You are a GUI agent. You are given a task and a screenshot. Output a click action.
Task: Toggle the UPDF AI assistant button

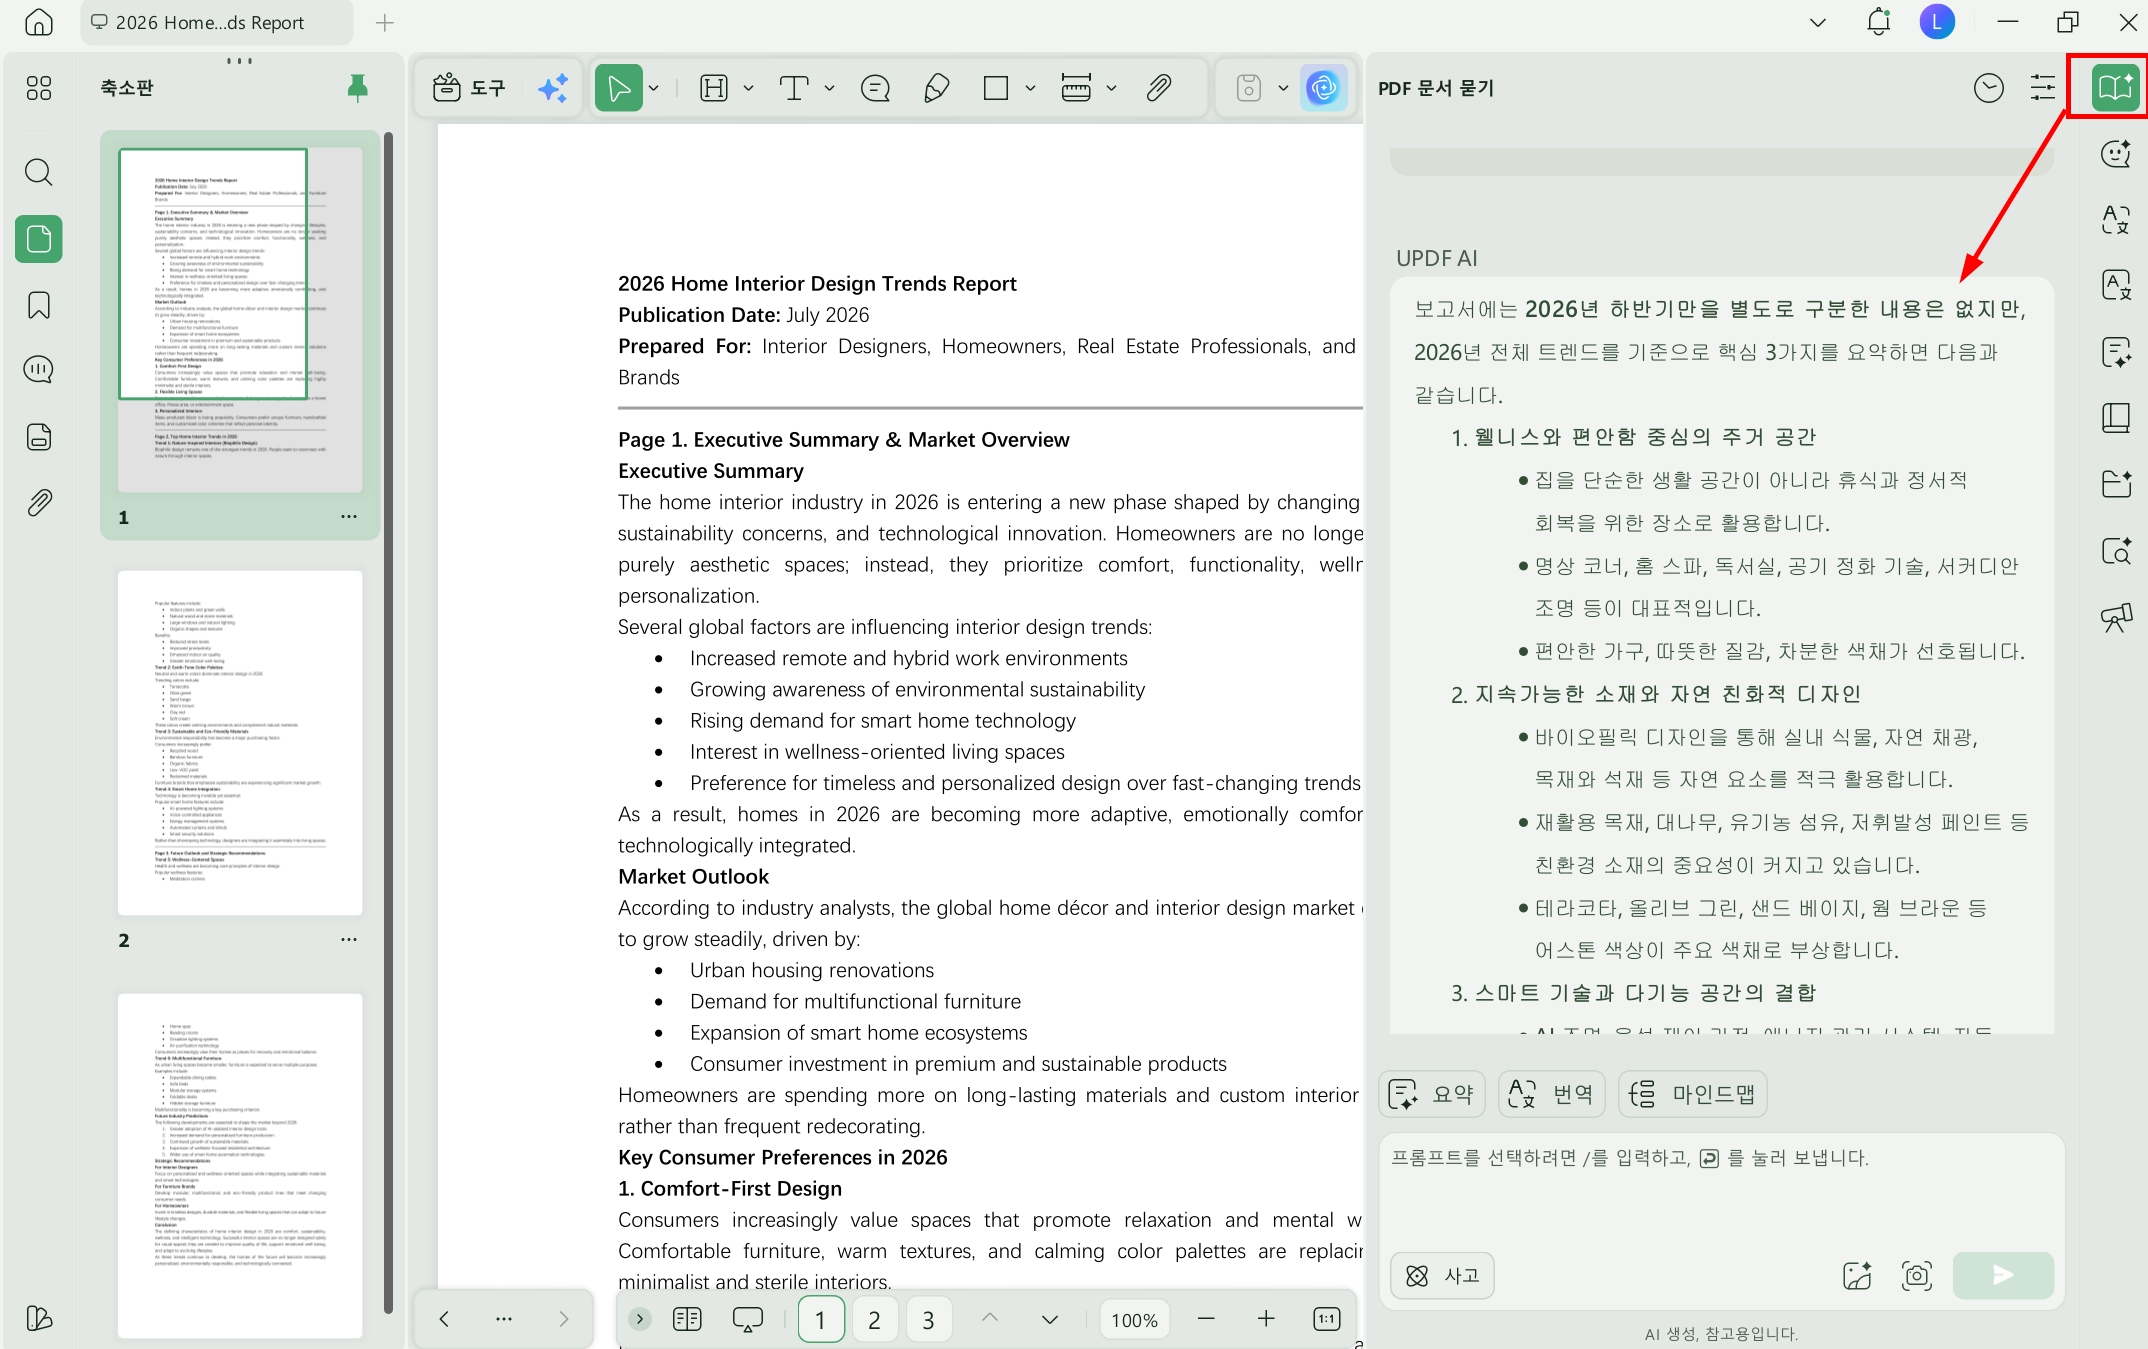(x=1323, y=88)
